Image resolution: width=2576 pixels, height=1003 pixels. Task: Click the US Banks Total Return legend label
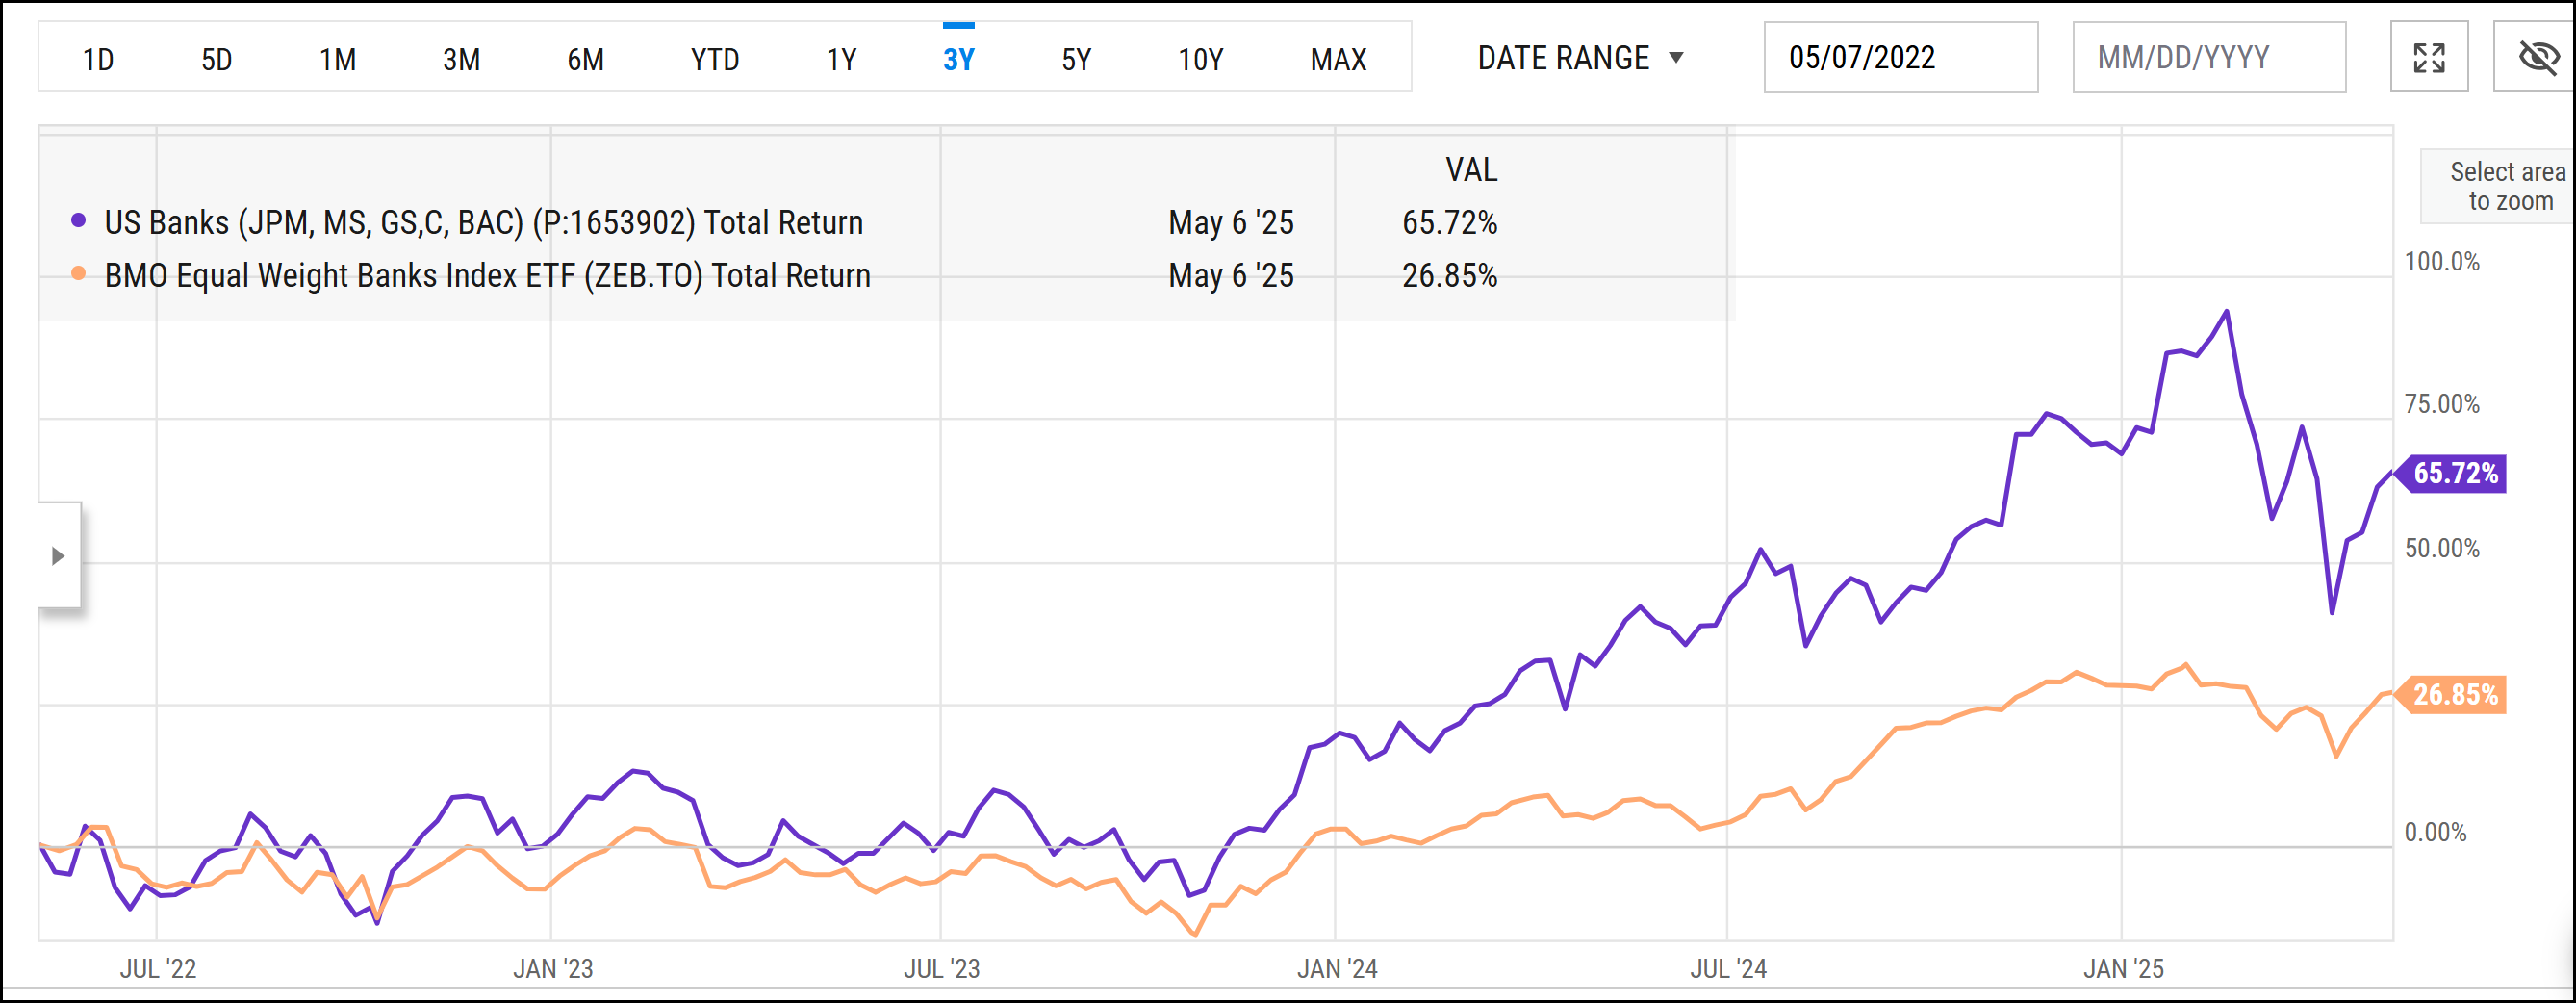(x=484, y=222)
